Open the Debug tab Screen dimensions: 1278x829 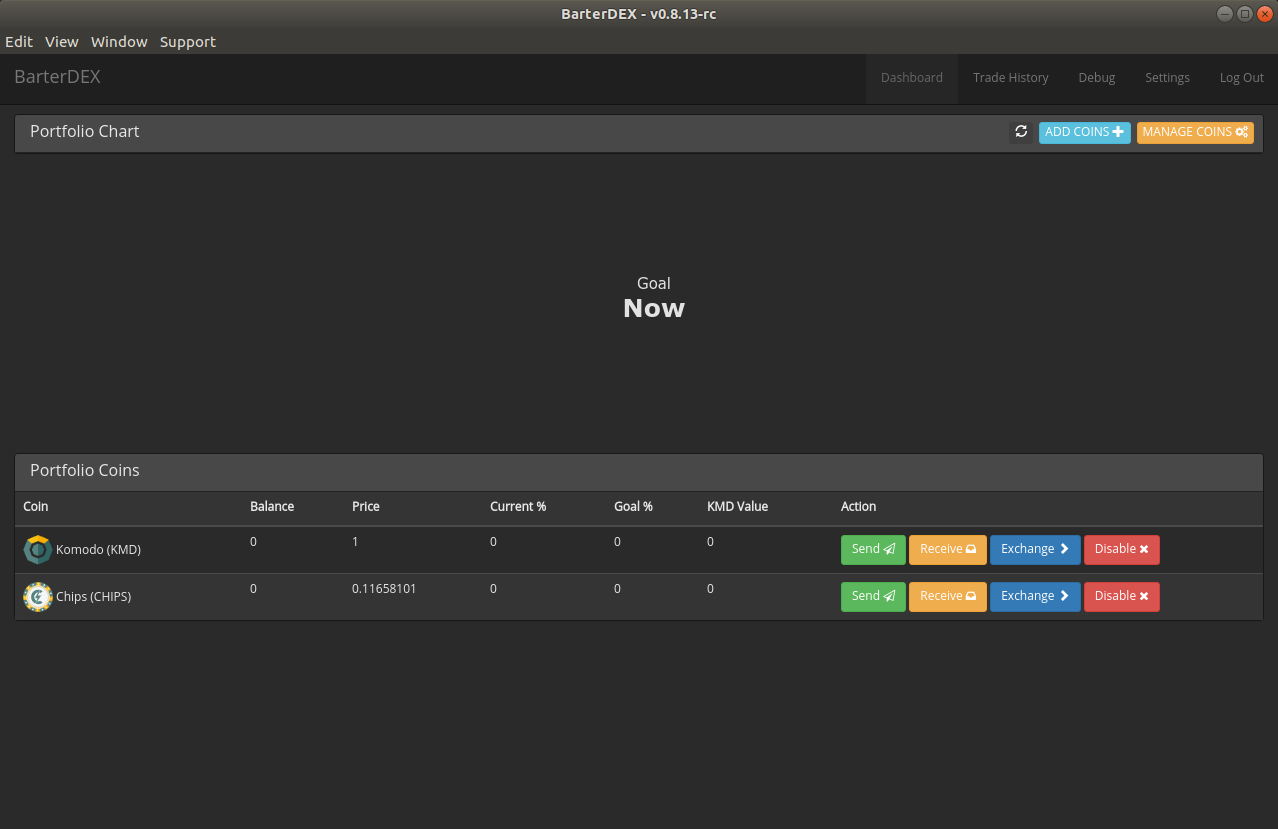[x=1097, y=78]
